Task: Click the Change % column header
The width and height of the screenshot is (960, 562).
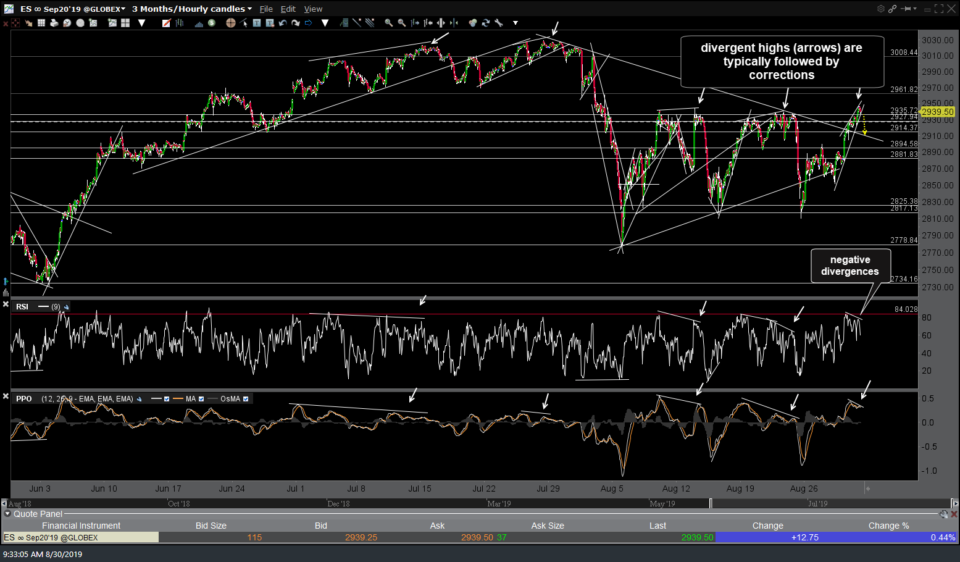Action: [888, 525]
